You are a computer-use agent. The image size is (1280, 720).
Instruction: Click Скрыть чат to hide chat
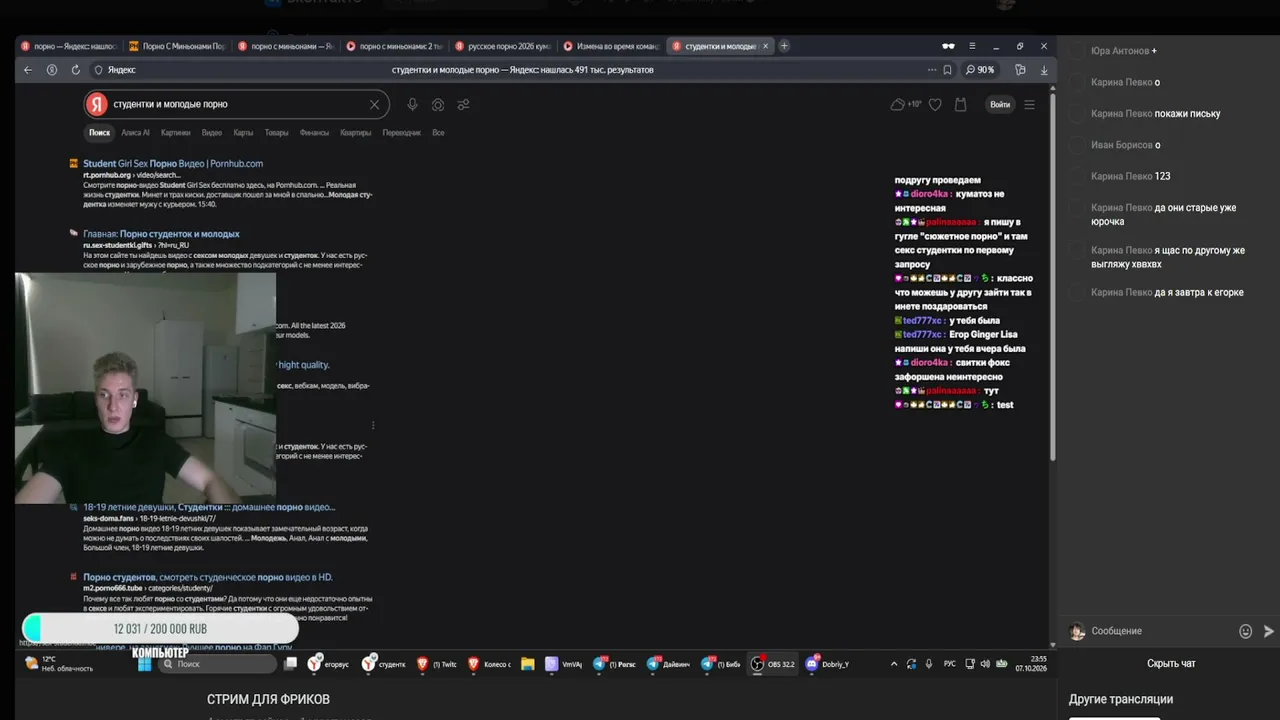(1171, 663)
